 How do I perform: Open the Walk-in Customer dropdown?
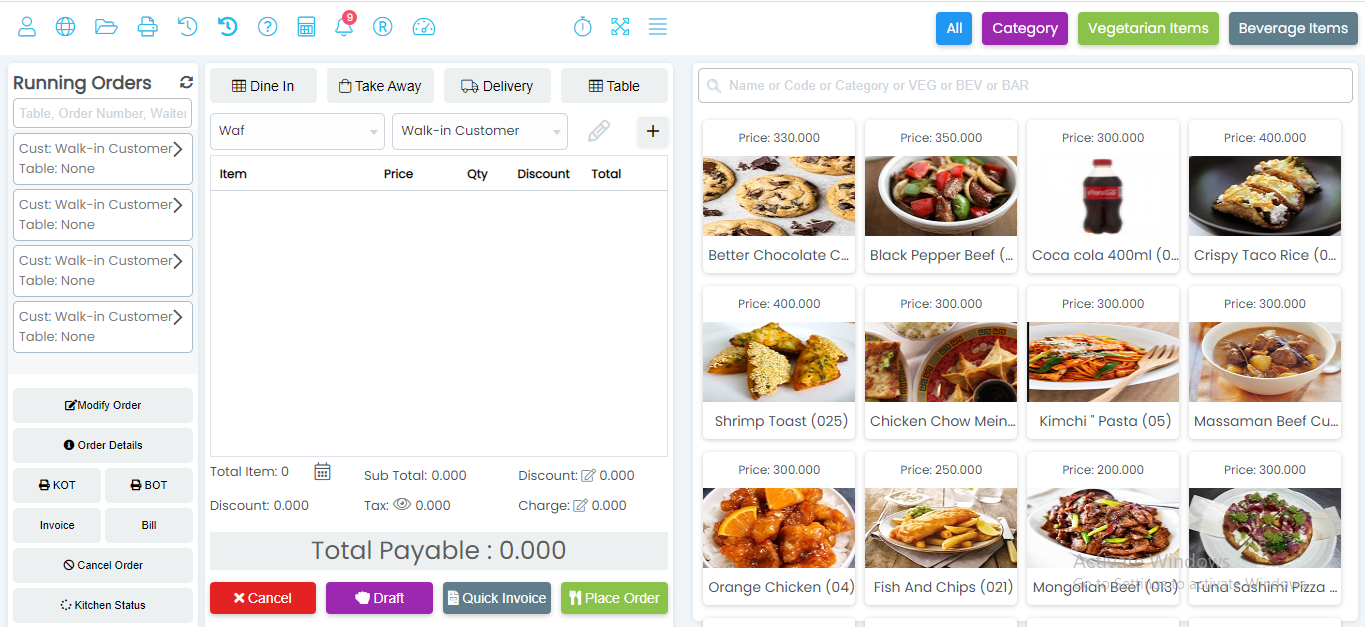[480, 131]
